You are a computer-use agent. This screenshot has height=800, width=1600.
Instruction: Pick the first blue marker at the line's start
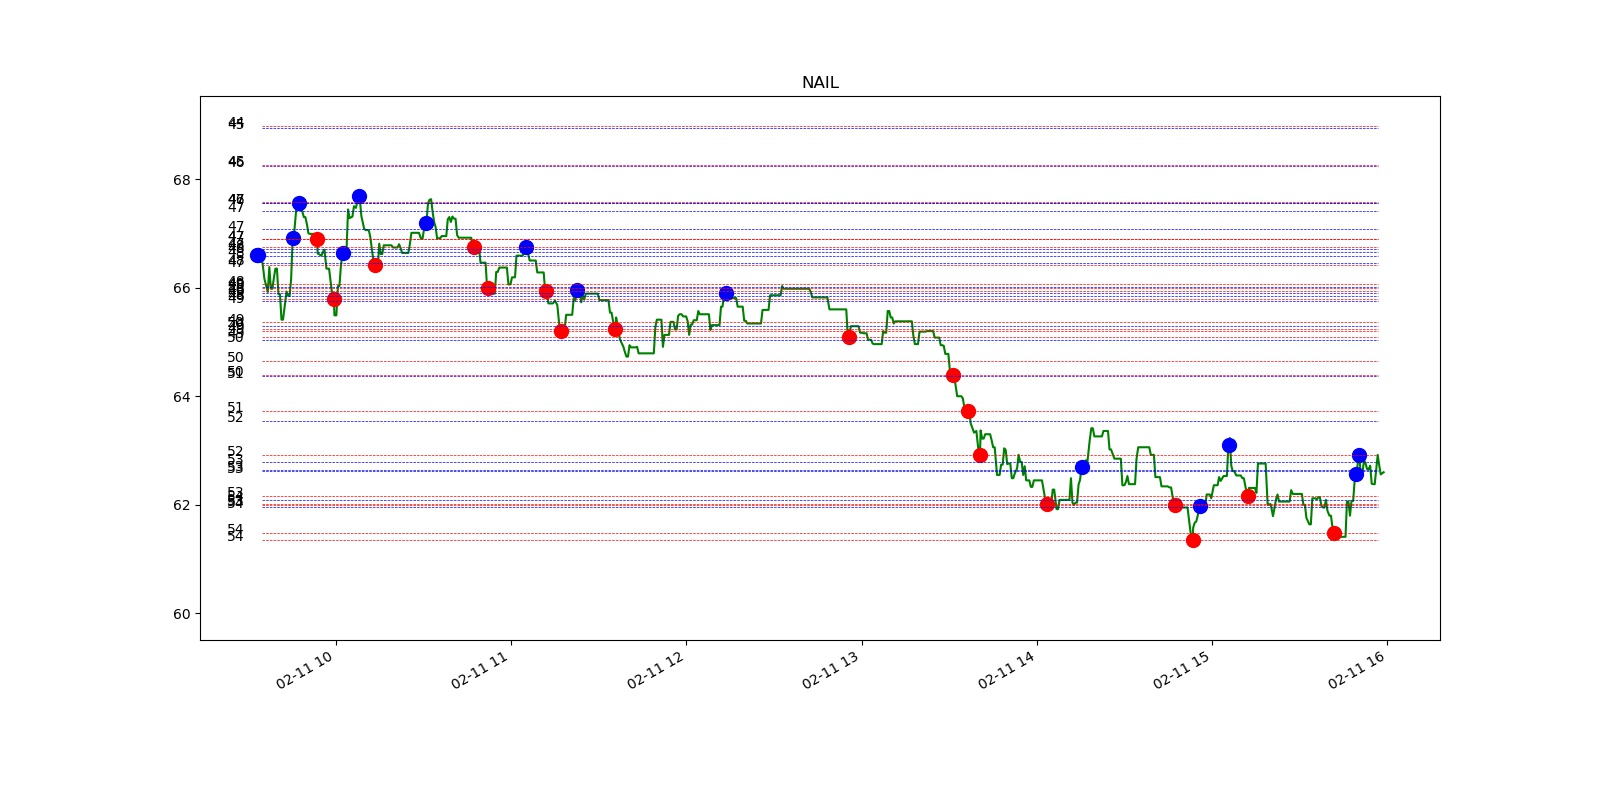tap(258, 255)
